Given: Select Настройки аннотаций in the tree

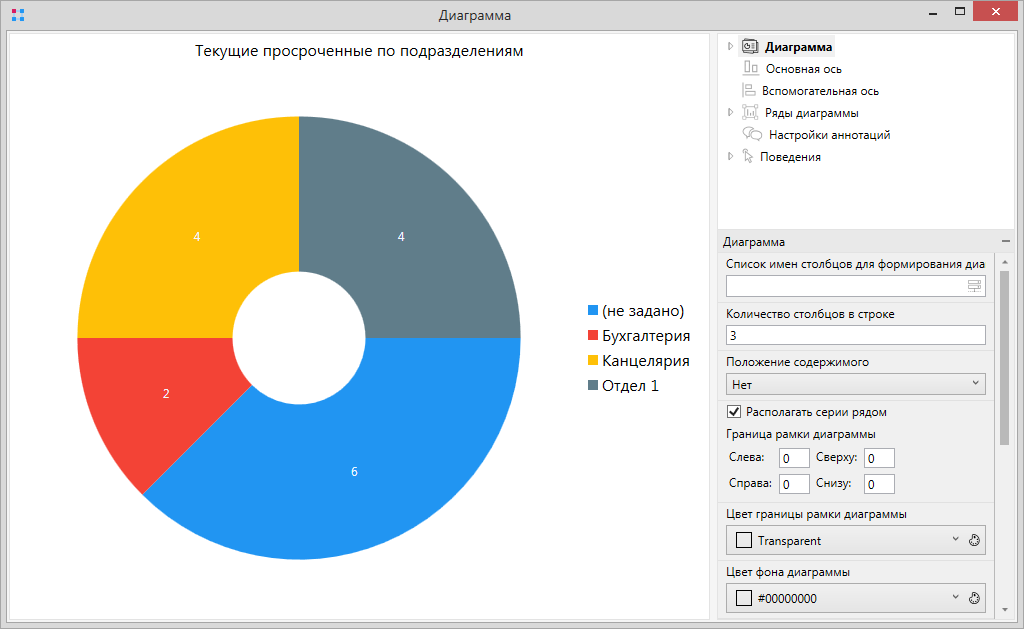Looking at the screenshot, I should point(829,134).
